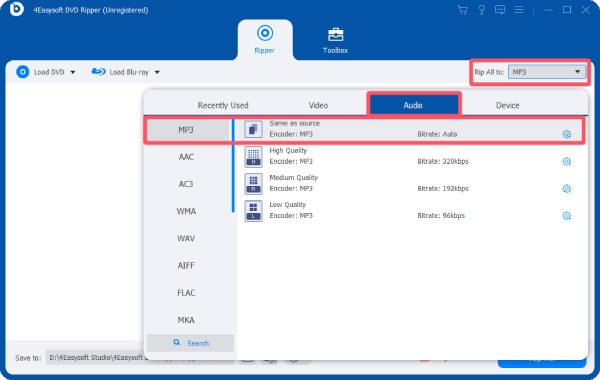Open the feedback chat icon
600x380 pixels.
click(x=500, y=10)
